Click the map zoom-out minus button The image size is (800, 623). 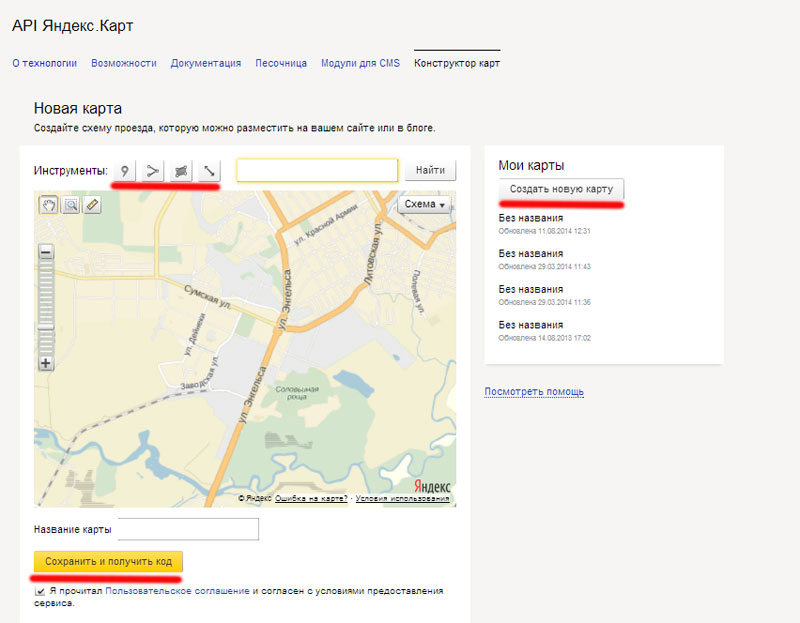point(46,254)
